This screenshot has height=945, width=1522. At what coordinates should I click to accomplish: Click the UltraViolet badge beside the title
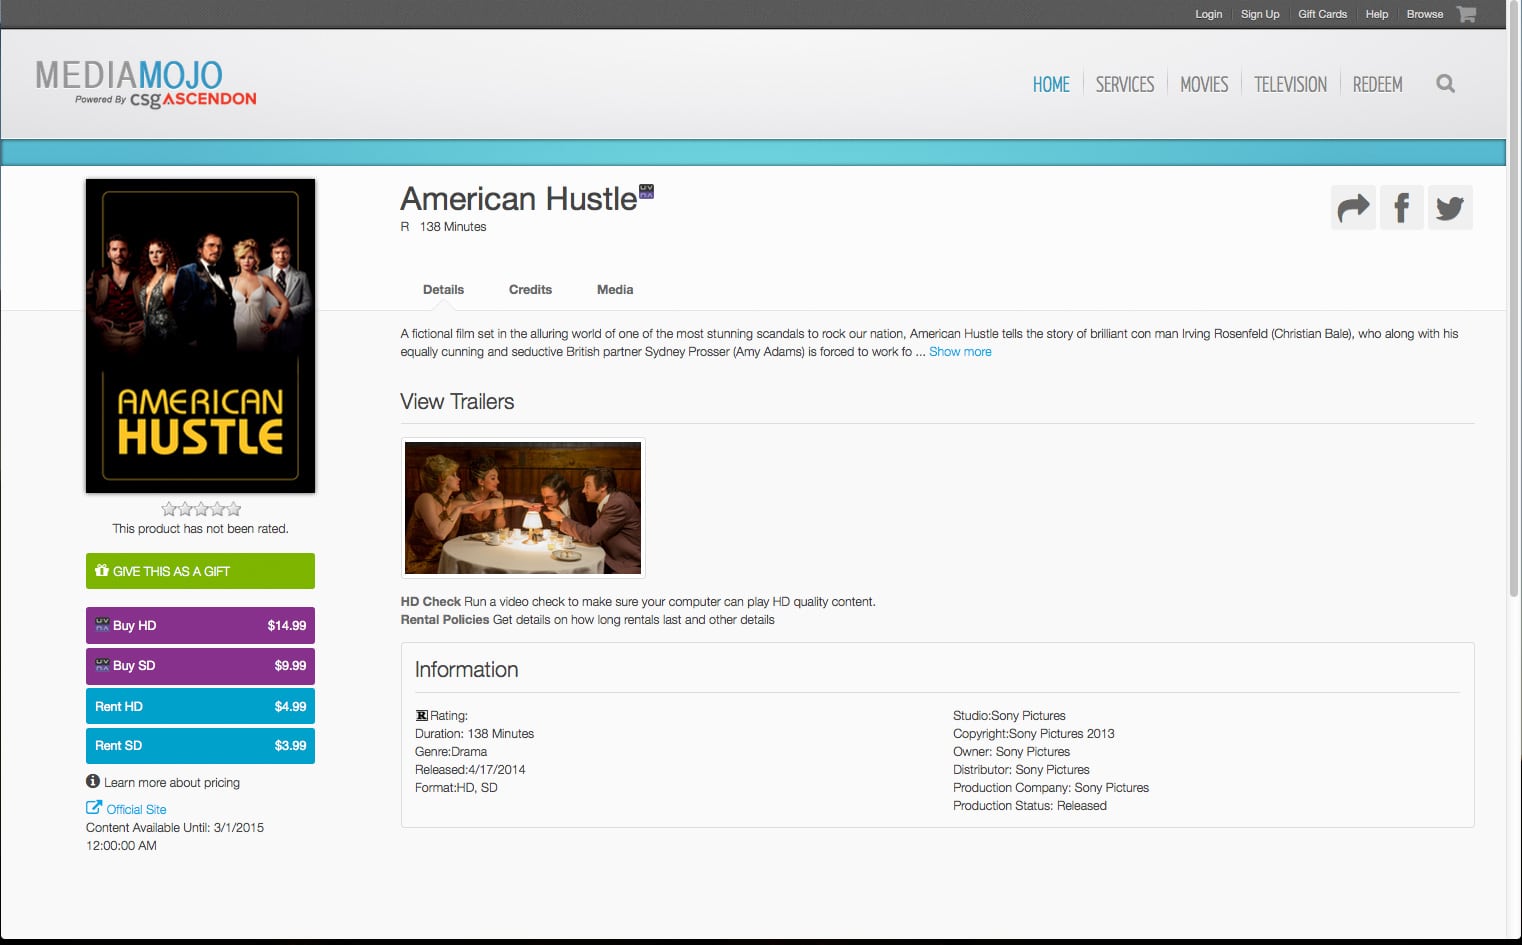[646, 191]
